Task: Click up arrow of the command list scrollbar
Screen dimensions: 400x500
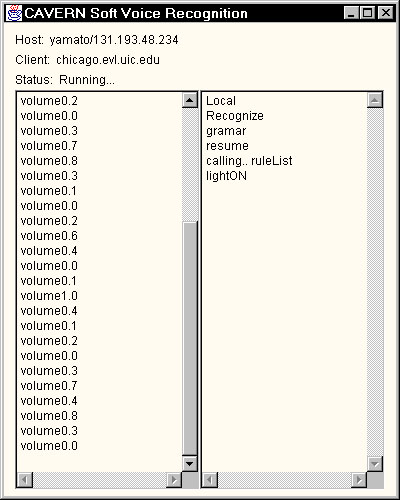Action: [x=375, y=100]
